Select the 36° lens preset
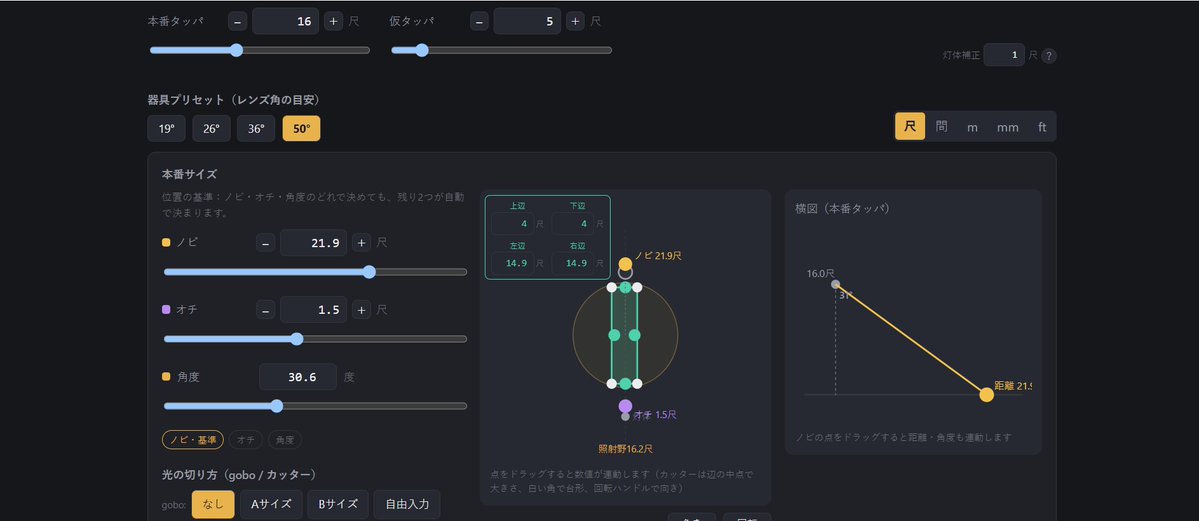Viewport: 1199px width, 521px height. (256, 129)
